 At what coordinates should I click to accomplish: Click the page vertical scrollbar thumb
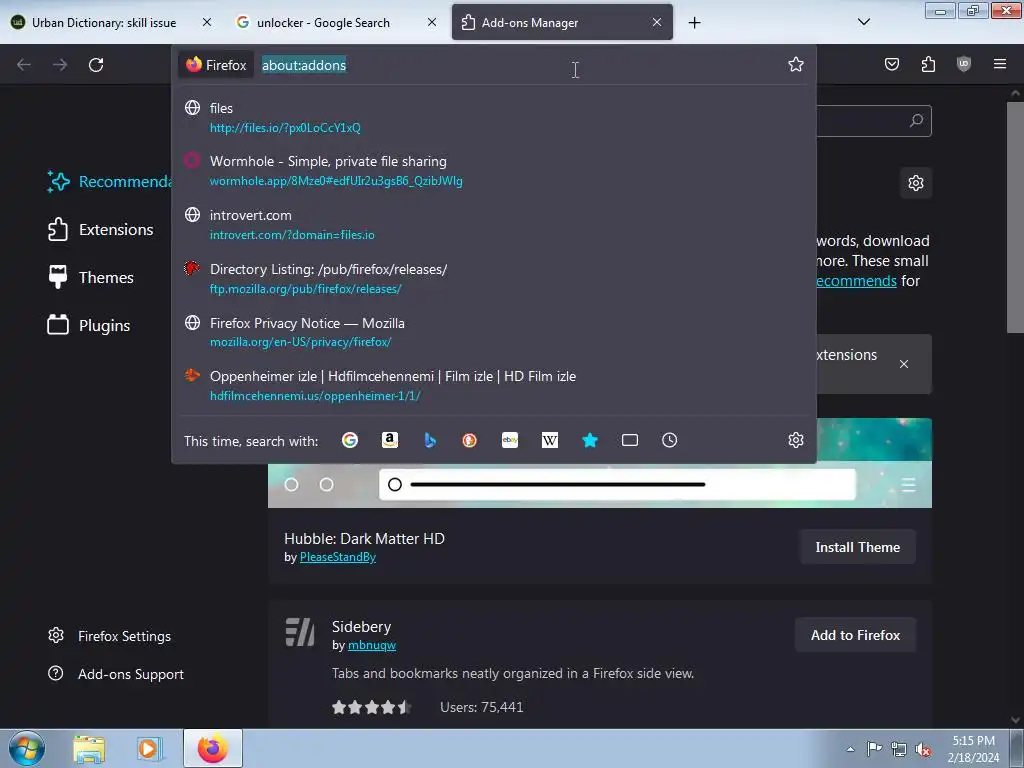tap(1016, 216)
